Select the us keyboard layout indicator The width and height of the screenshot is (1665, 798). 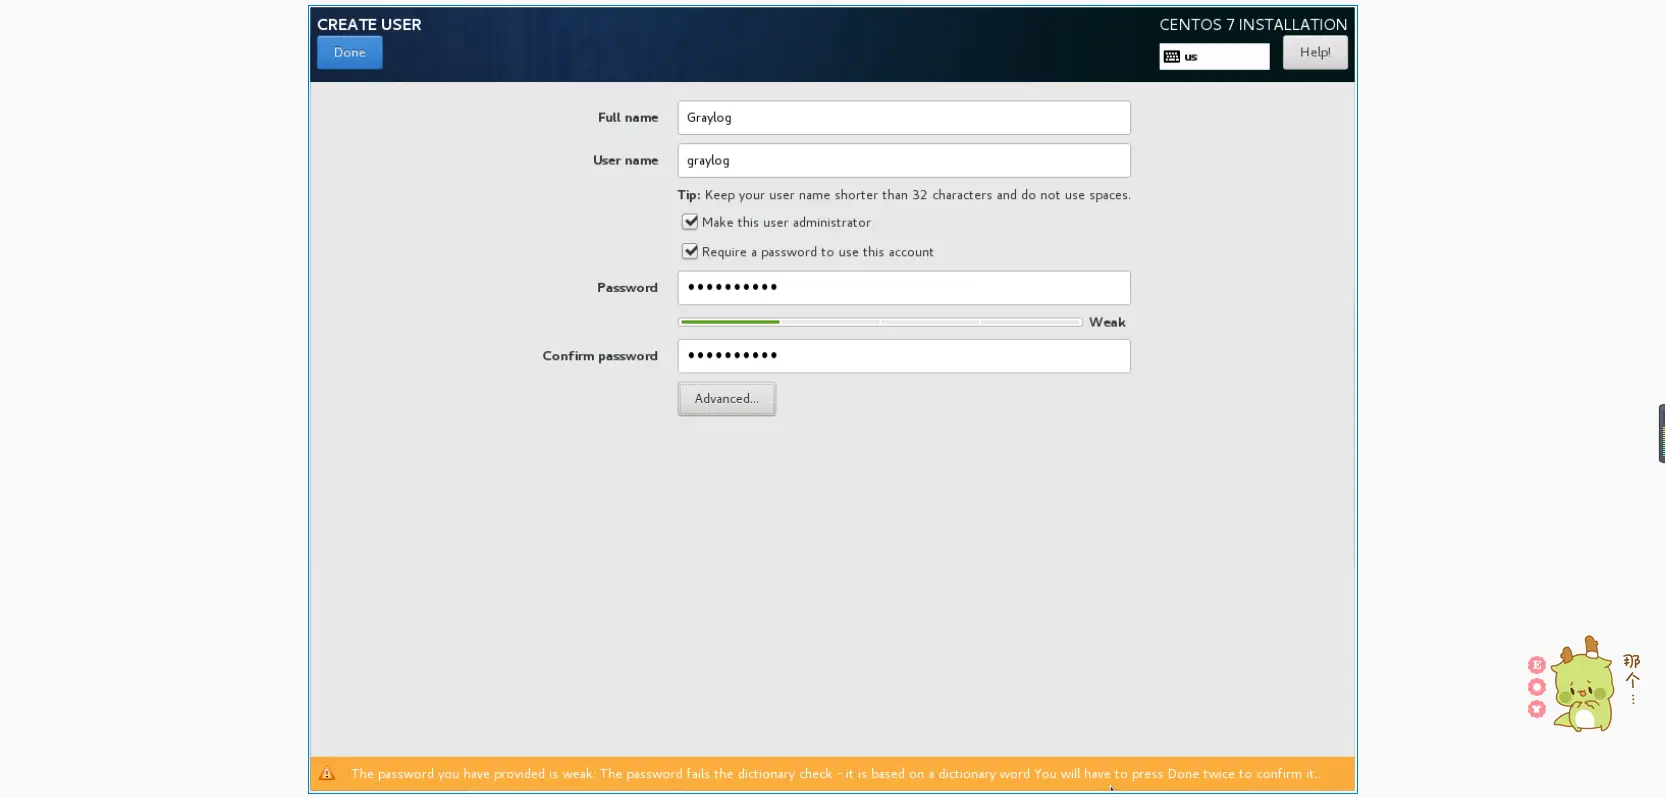(1214, 57)
